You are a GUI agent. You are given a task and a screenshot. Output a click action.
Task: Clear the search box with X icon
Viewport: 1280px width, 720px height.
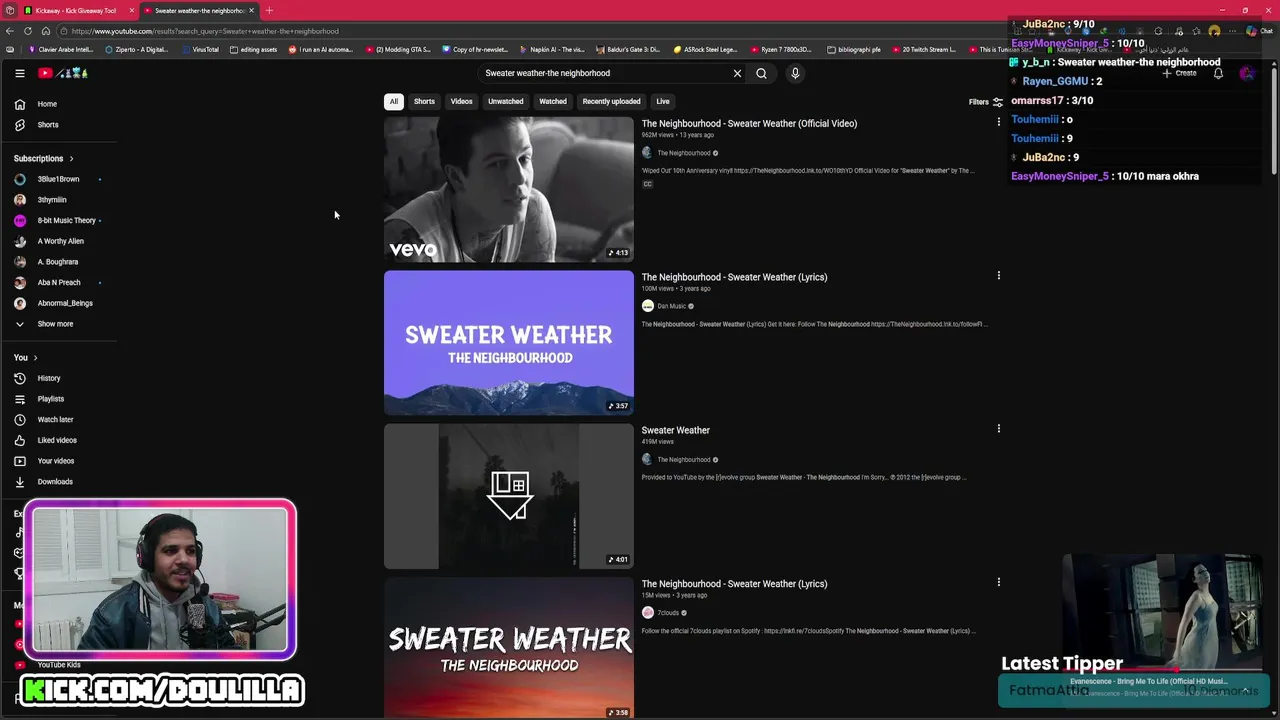737,73
